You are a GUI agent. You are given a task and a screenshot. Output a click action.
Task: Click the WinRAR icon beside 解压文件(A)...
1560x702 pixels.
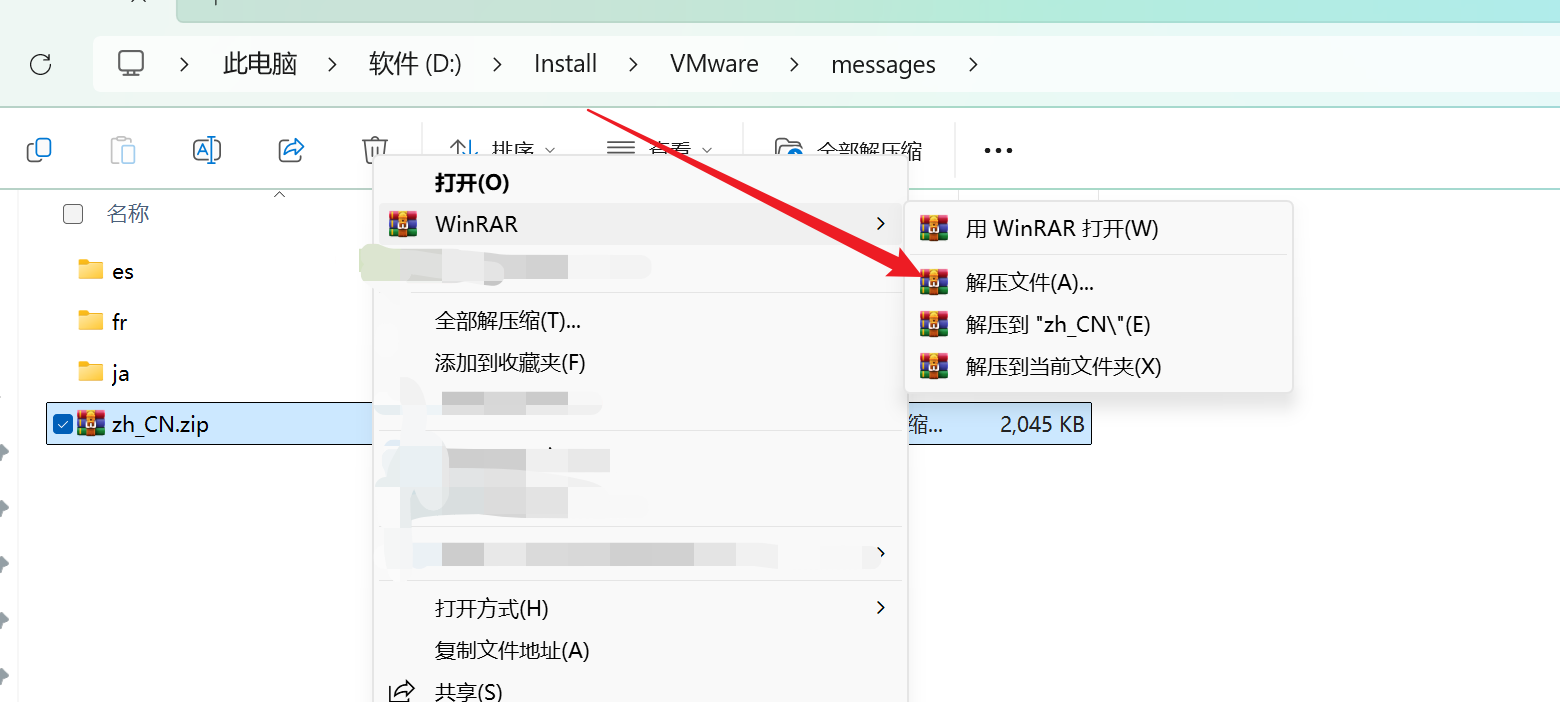[x=934, y=282]
